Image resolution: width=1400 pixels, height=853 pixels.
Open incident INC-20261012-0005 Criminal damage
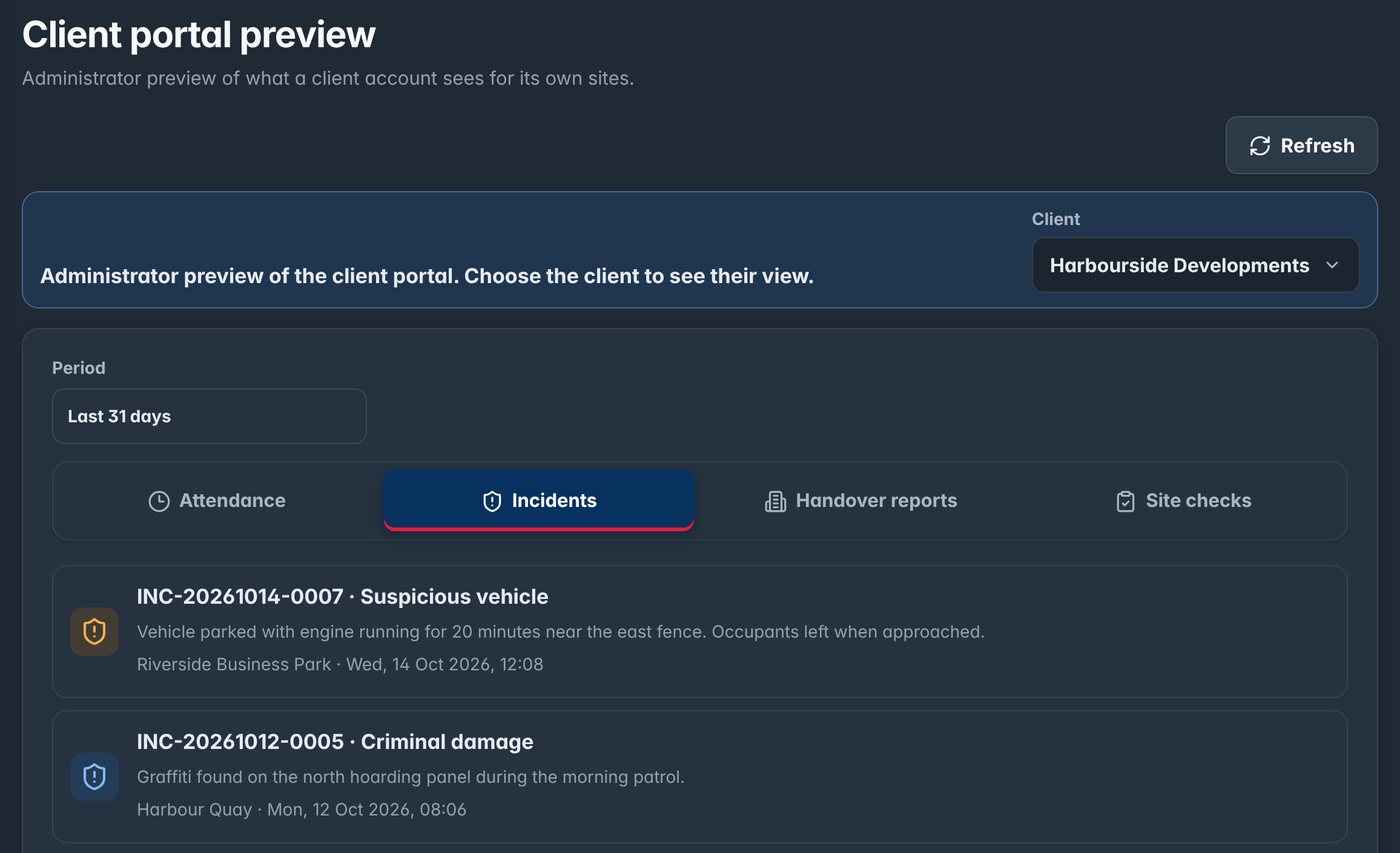700,777
